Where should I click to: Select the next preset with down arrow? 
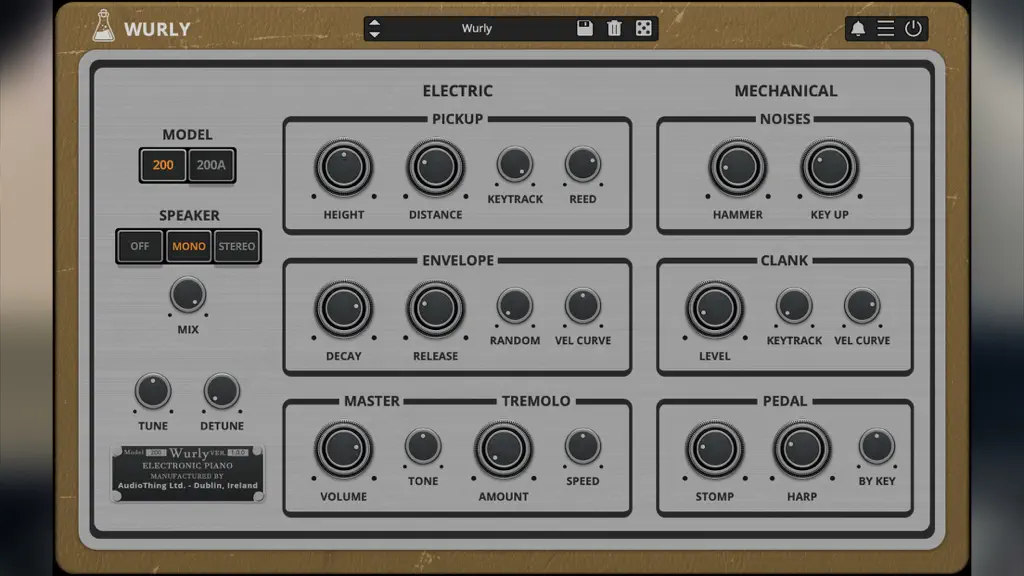click(x=374, y=34)
